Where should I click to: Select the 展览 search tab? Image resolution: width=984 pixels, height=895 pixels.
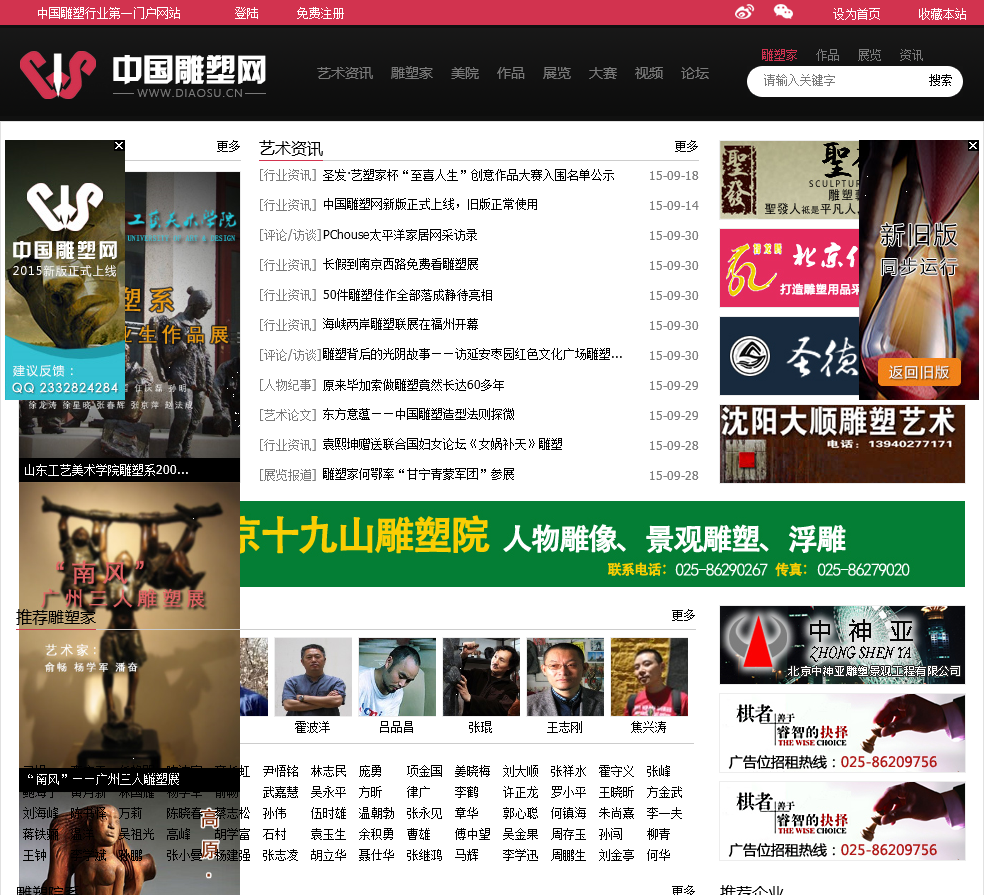click(869, 55)
